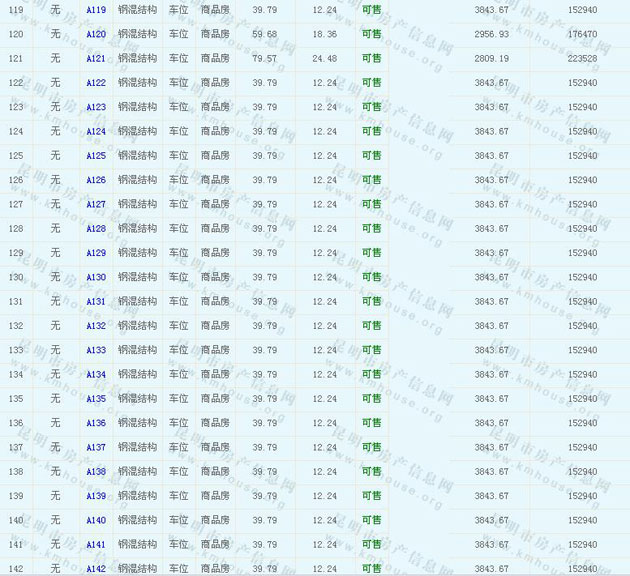
Task: Select the A141 unit link
Action: click(96, 545)
